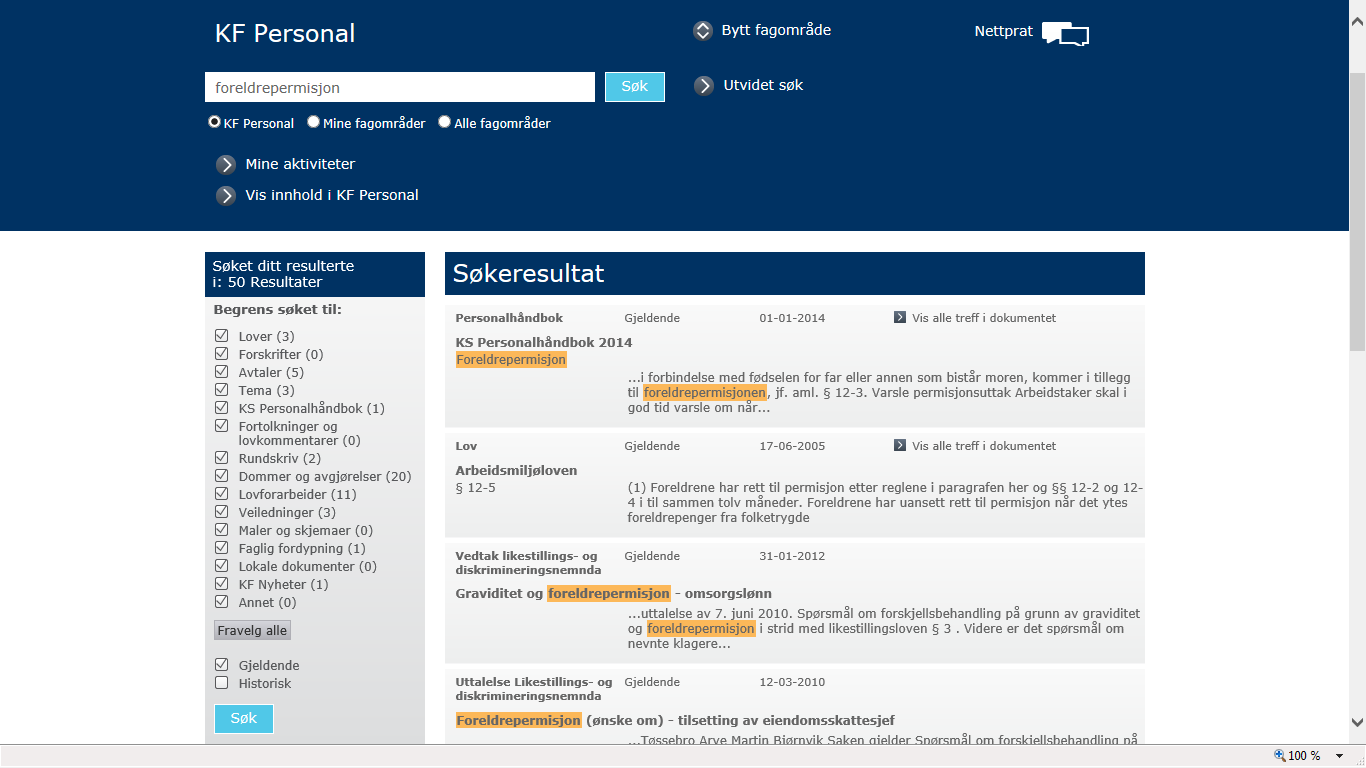
Task: Click the 50 Resultater summary text
Action: point(275,282)
